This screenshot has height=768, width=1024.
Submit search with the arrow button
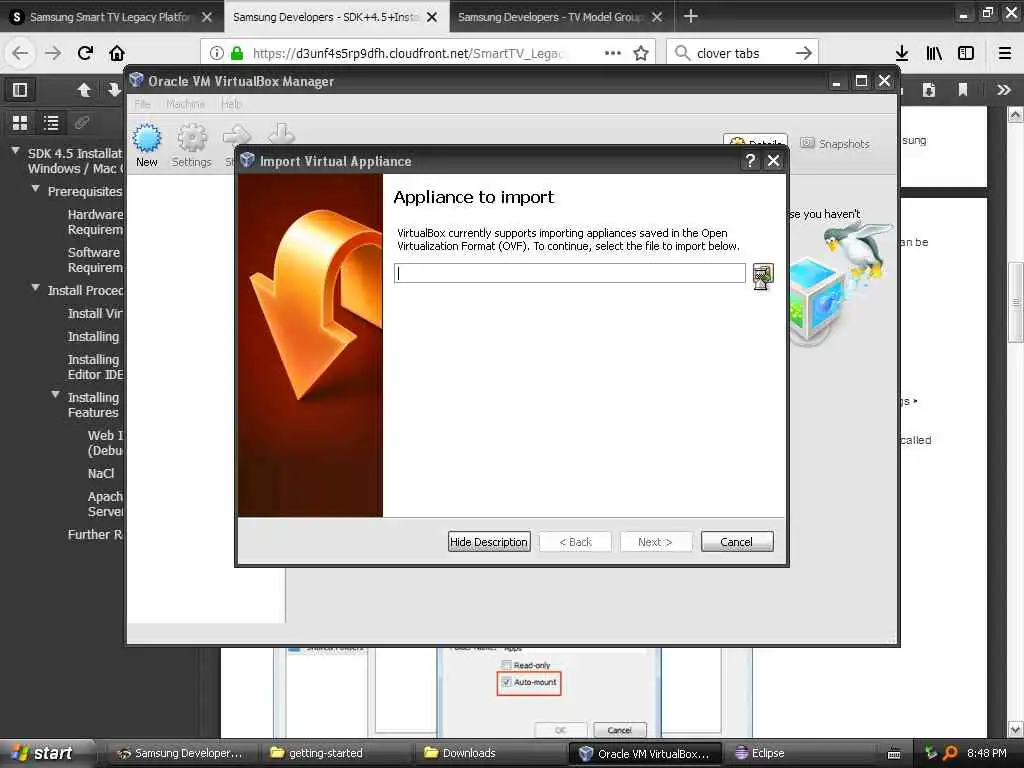[x=804, y=53]
